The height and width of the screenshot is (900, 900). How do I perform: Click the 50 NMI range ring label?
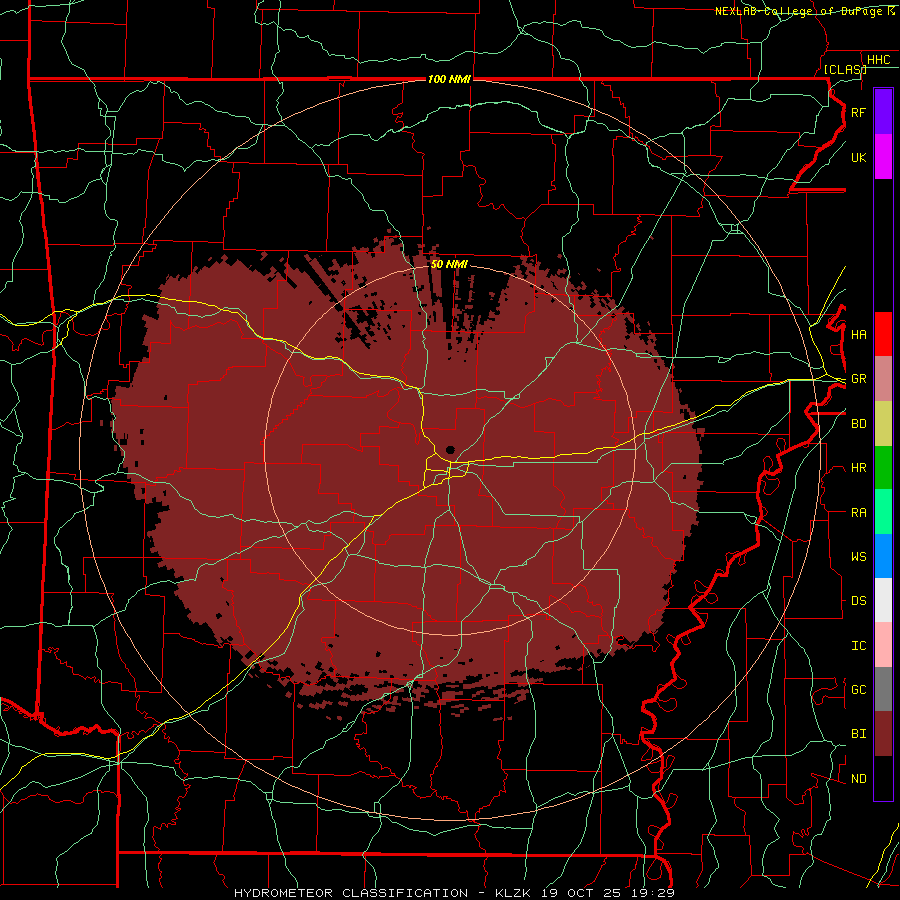pyautogui.click(x=449, y=264)
